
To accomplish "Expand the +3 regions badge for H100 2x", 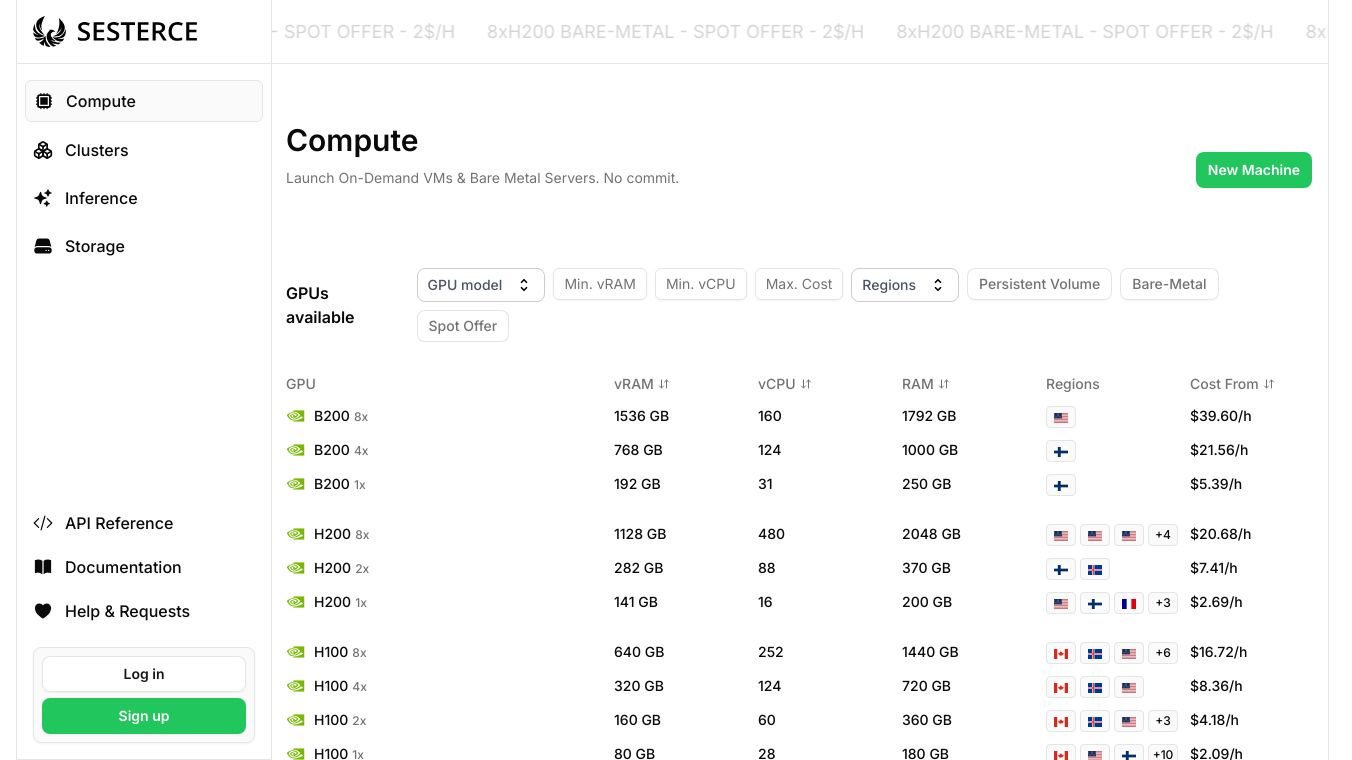I will (x=1163, y=721).
